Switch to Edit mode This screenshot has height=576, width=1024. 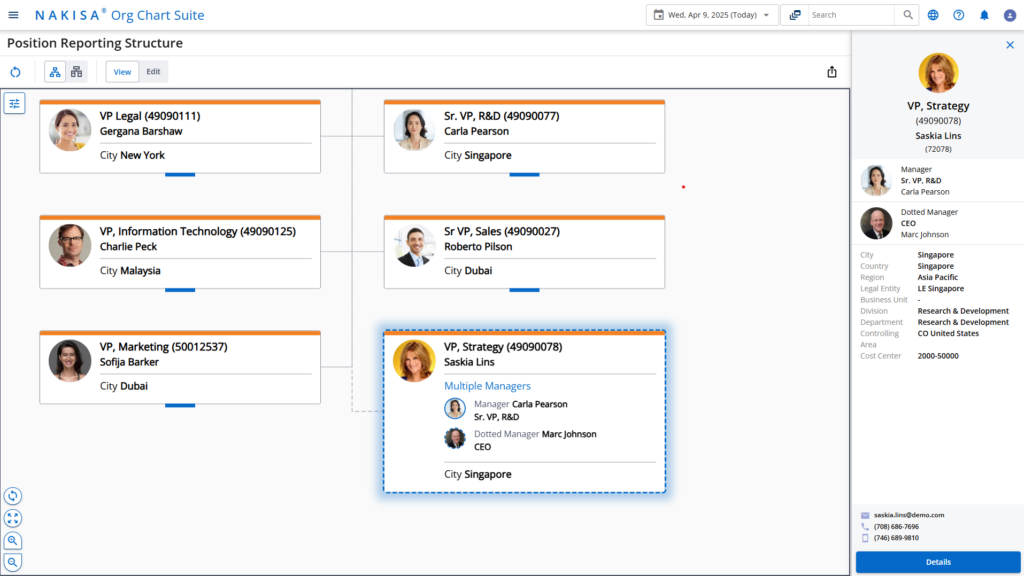click(x=153, y=71)
